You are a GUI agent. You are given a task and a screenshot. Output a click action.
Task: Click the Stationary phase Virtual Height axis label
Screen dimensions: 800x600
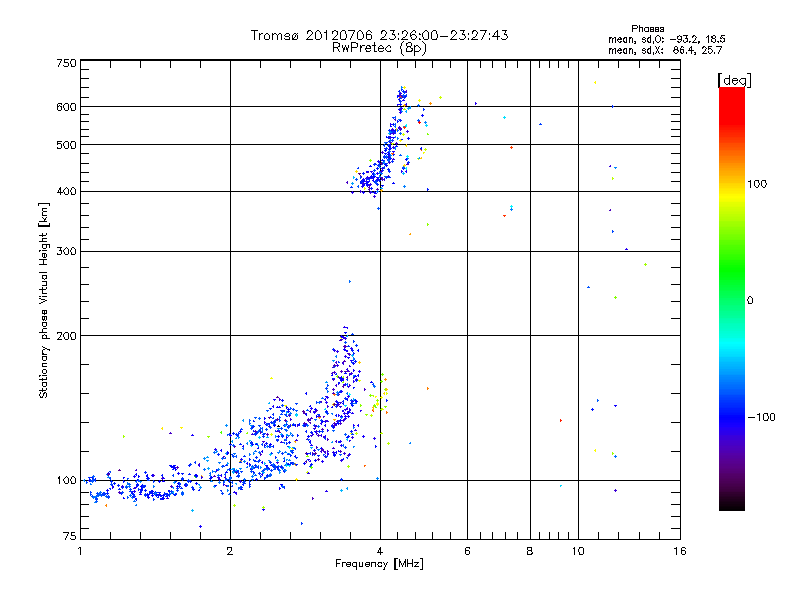pyautogui.click(x=44, y=300)
